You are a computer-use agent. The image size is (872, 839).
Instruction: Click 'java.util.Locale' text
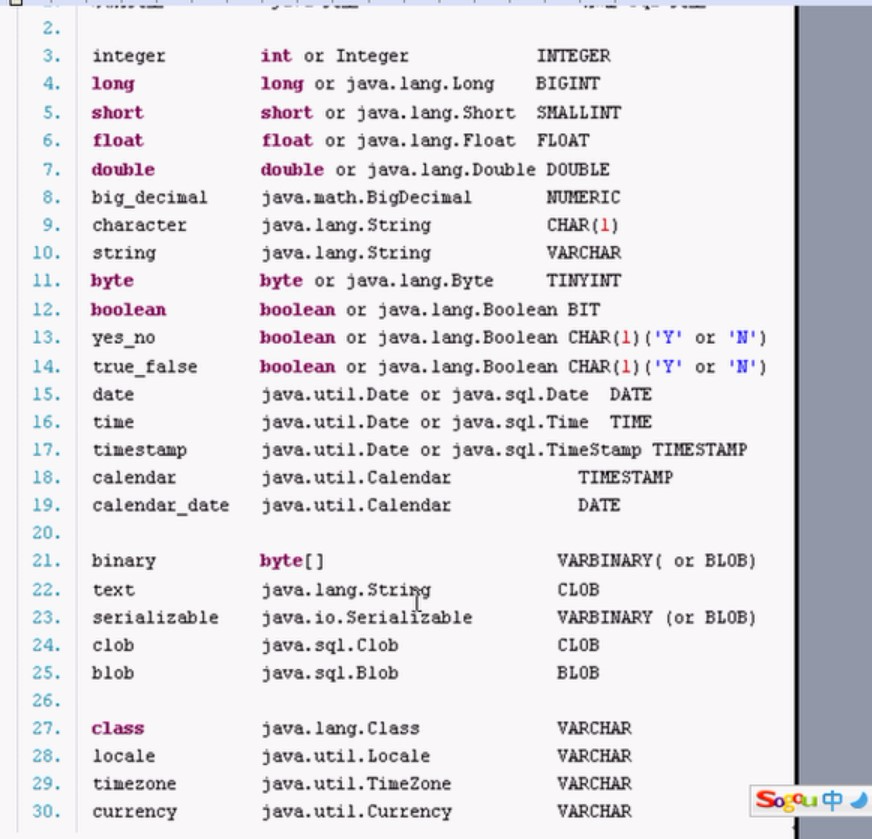click(x=345, y=756)
